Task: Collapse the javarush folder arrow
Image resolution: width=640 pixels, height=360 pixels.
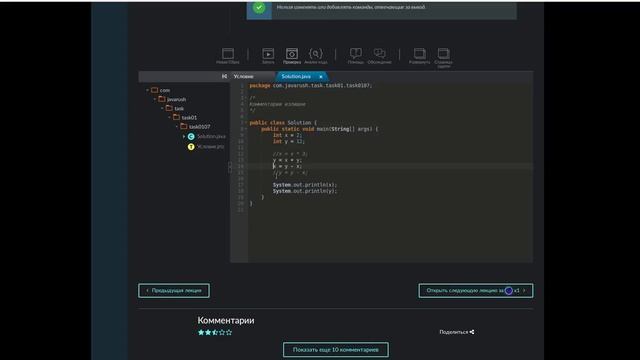Action: tap(155, 99)
